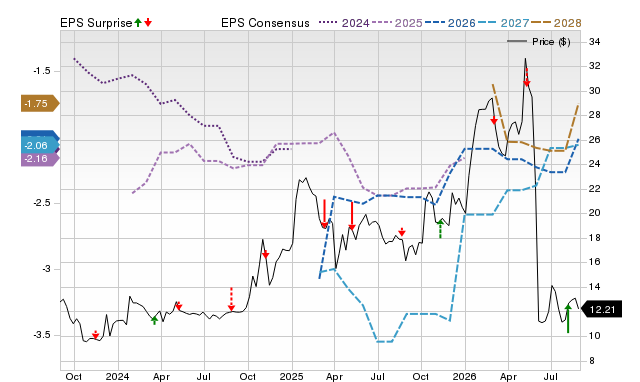Click the 24 price axis label
The image size is (640, 382).
click(594, 164)
